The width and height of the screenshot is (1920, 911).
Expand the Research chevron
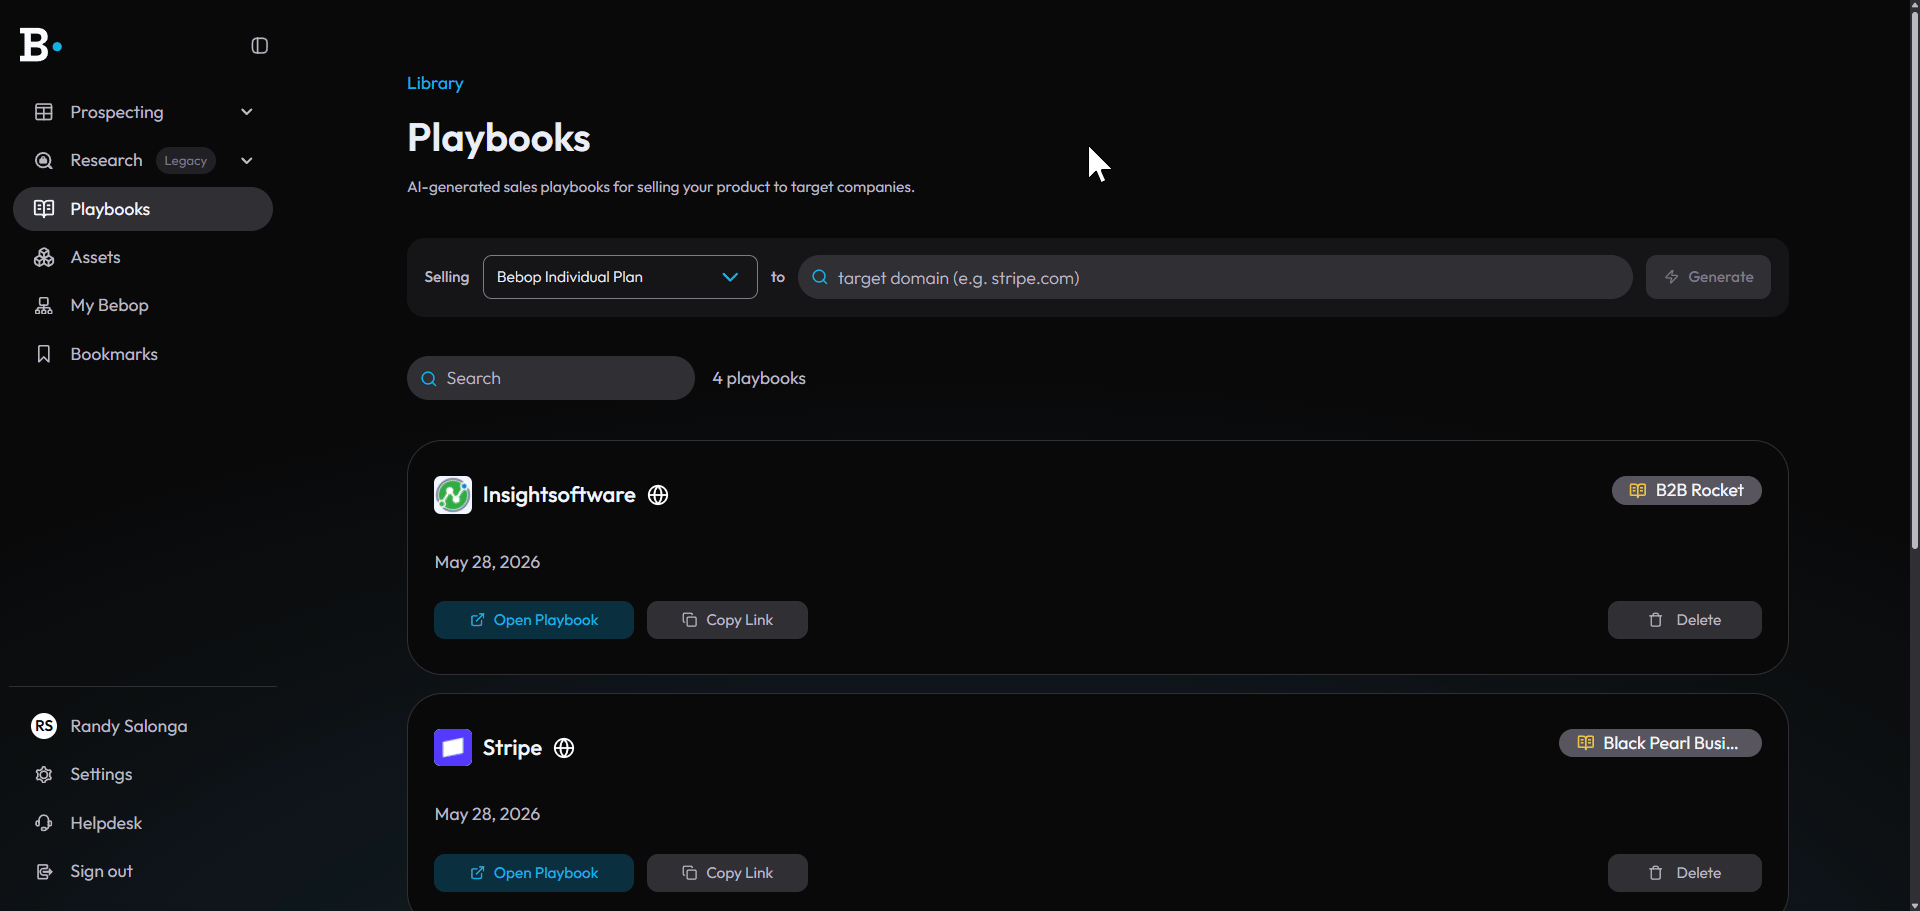247,160
